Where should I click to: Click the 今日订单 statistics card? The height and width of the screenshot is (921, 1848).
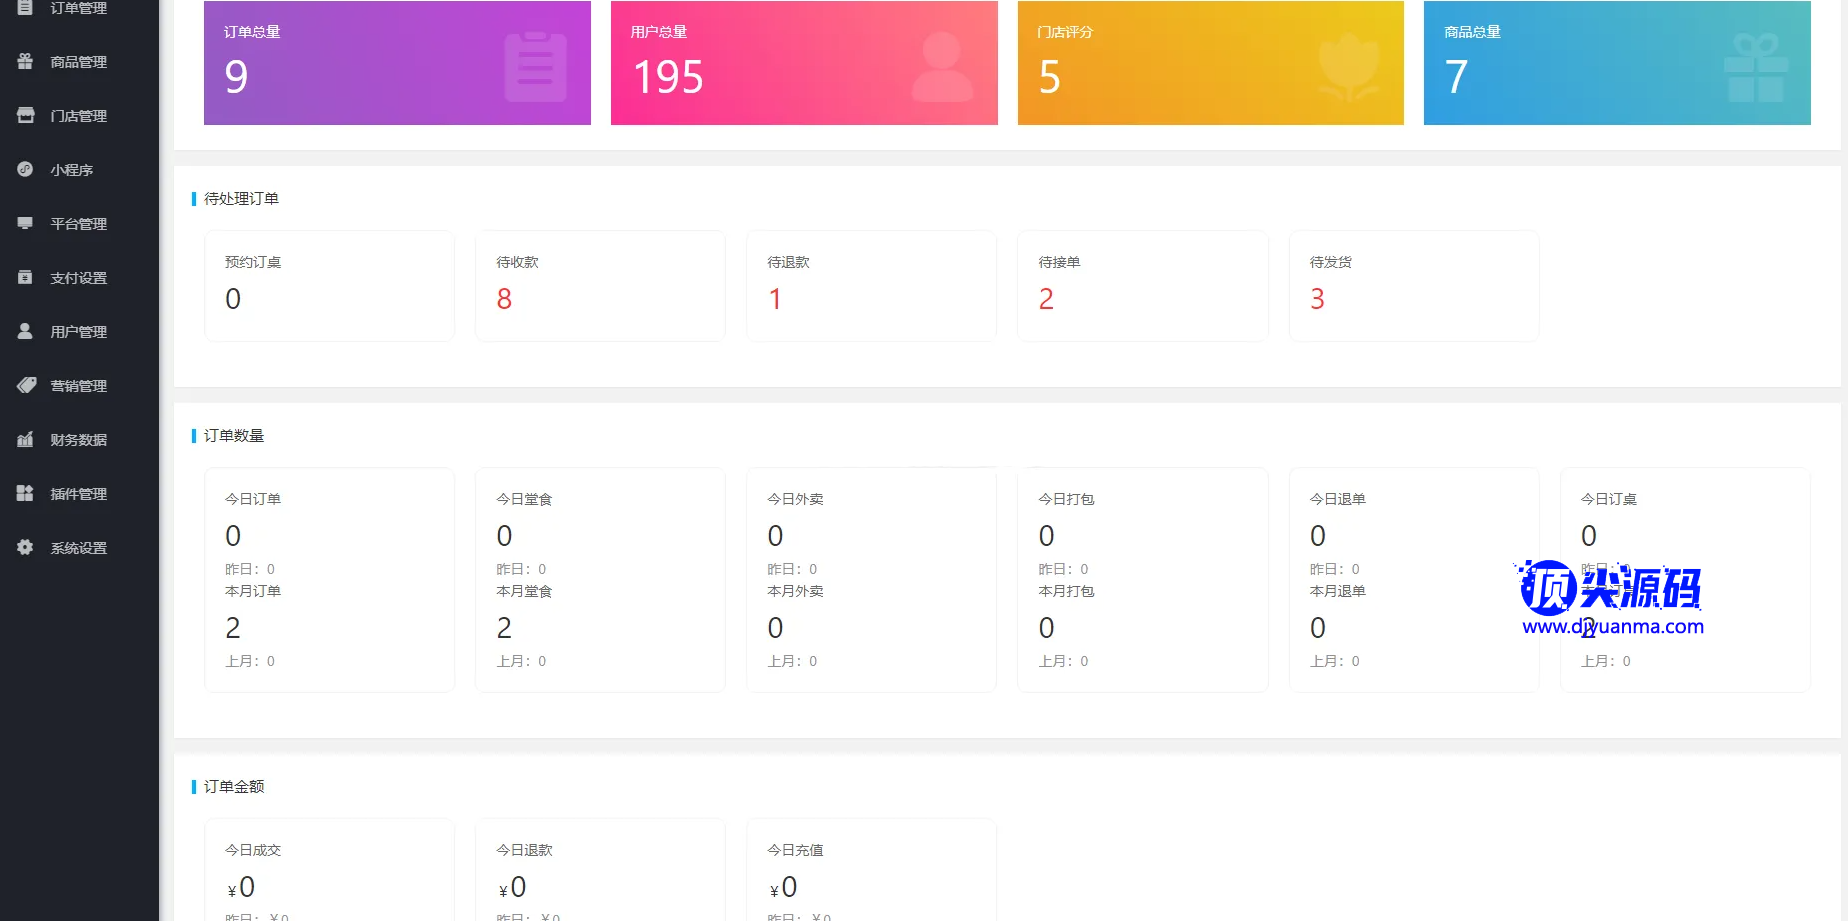[x=329, y=579]
